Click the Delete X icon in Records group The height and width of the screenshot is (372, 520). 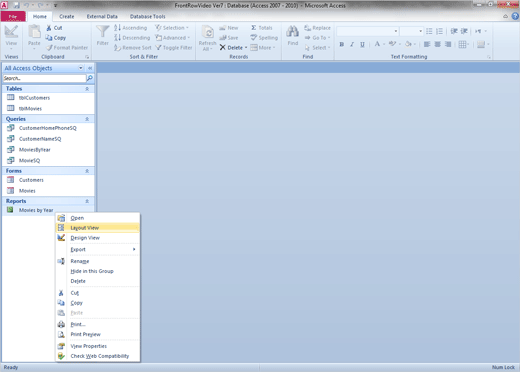tap(222, 48)
